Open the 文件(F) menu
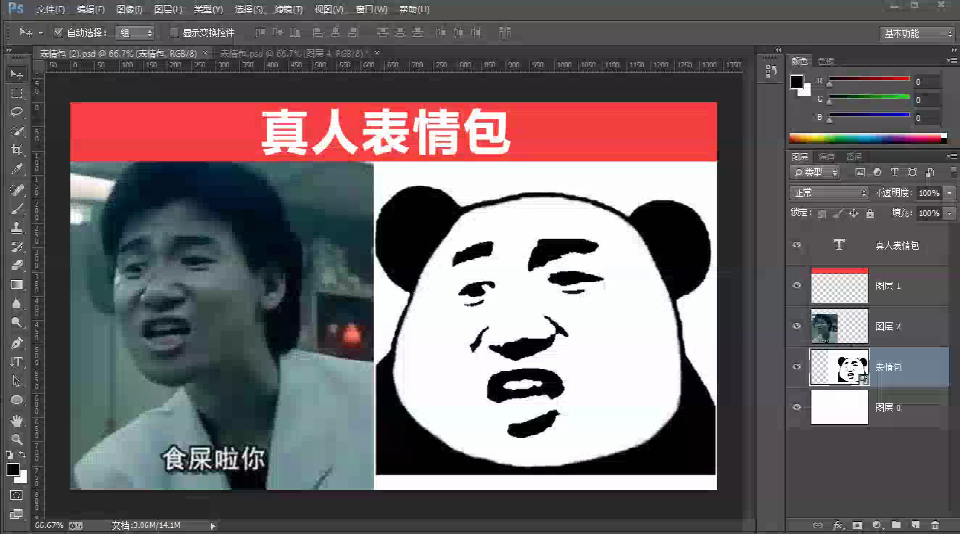Screen dimensions: 960x534 (50, 9)
